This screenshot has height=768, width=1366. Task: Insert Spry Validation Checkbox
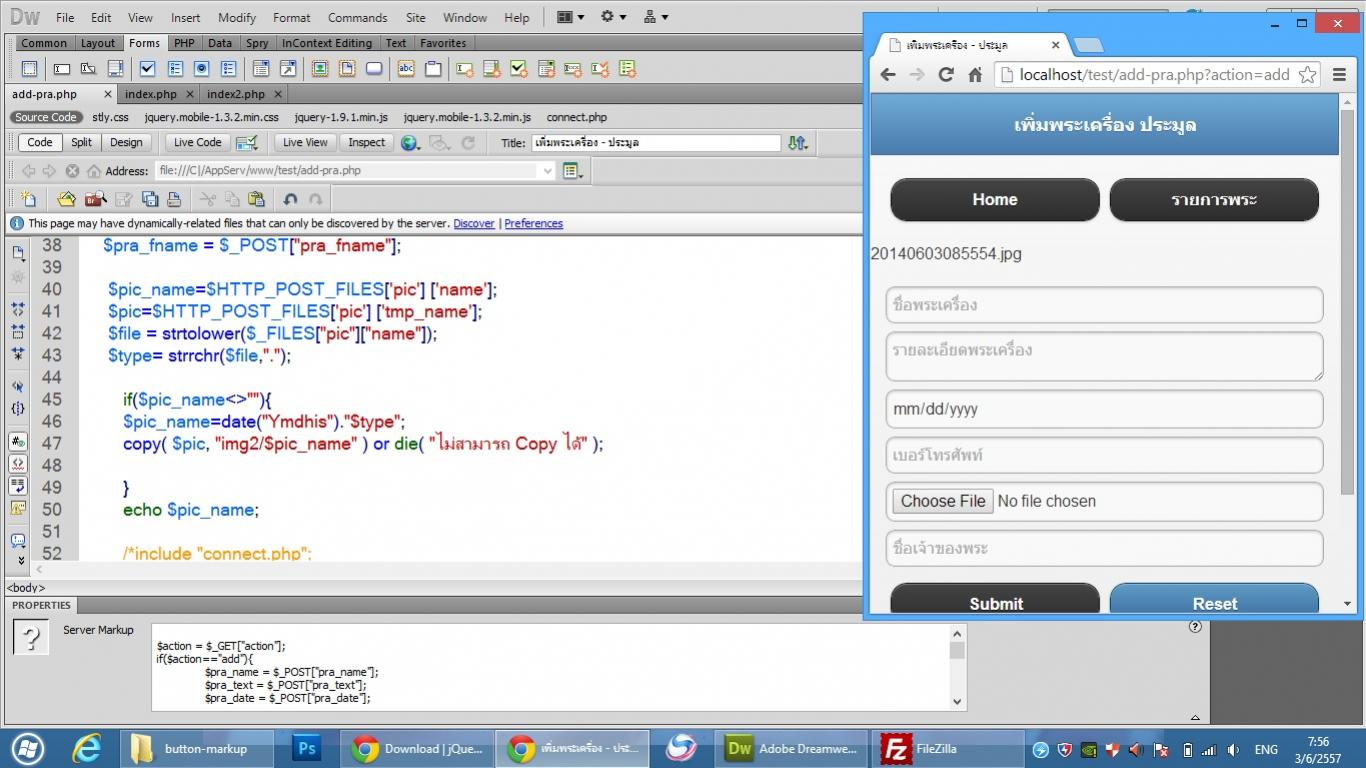coord(519,69)
